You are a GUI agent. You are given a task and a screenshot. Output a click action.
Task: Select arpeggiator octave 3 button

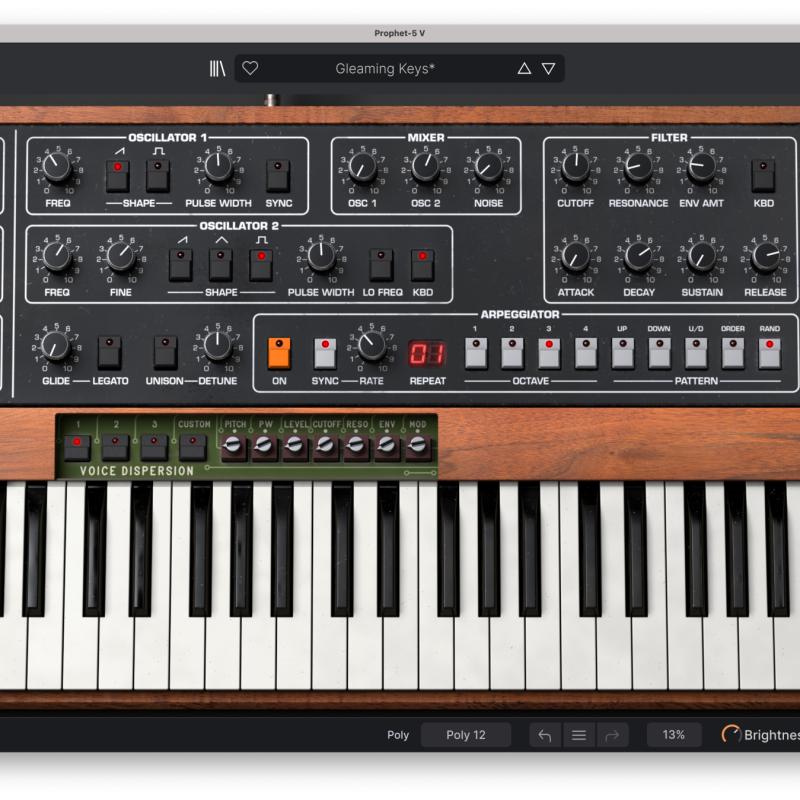pyautogui.click(x=549, y=353)
